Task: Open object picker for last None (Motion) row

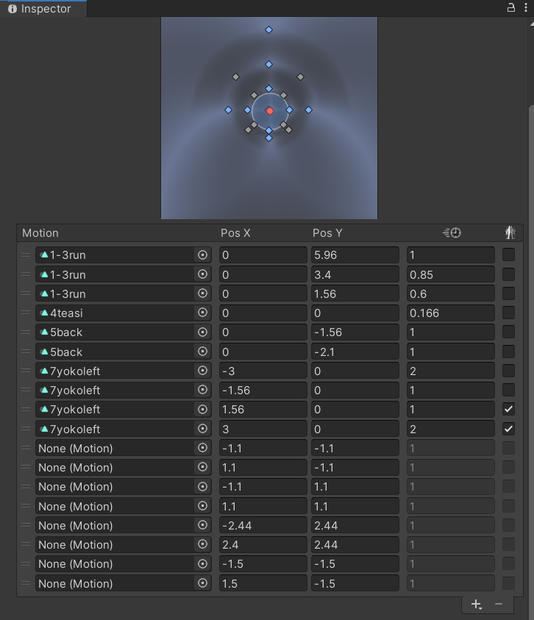Action: tap(202, 583)
